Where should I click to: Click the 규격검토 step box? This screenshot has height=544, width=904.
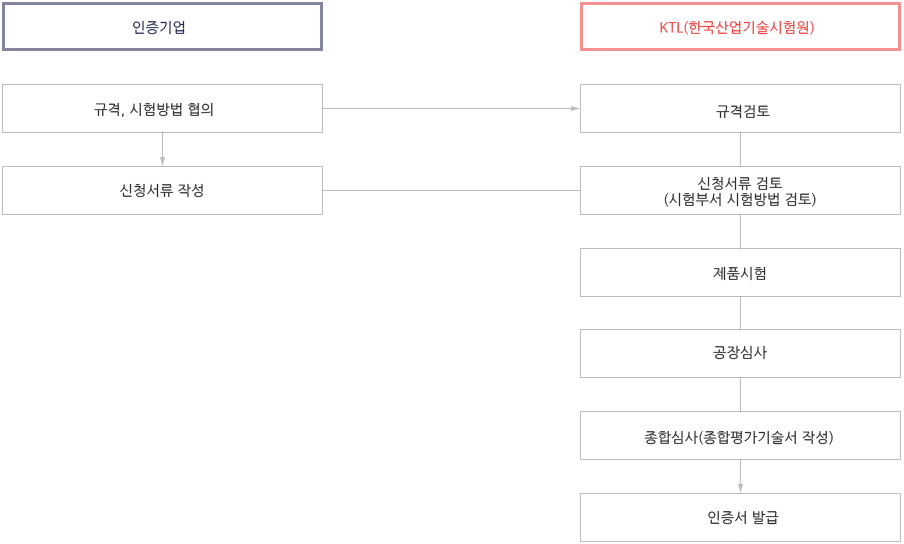pyautogui.click(x=740, y=108)
